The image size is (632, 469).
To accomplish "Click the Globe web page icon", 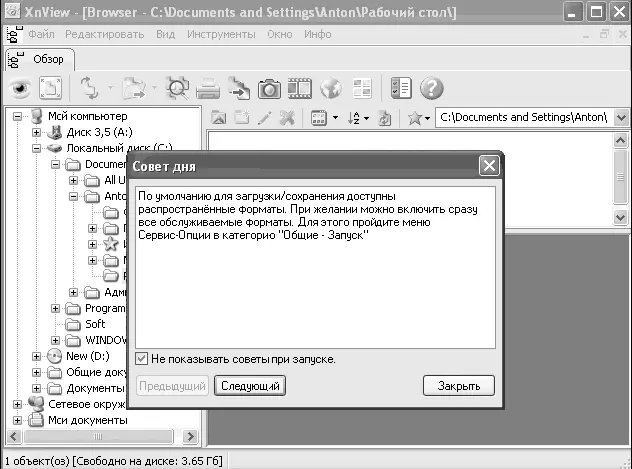I will (x=331, y=88).
